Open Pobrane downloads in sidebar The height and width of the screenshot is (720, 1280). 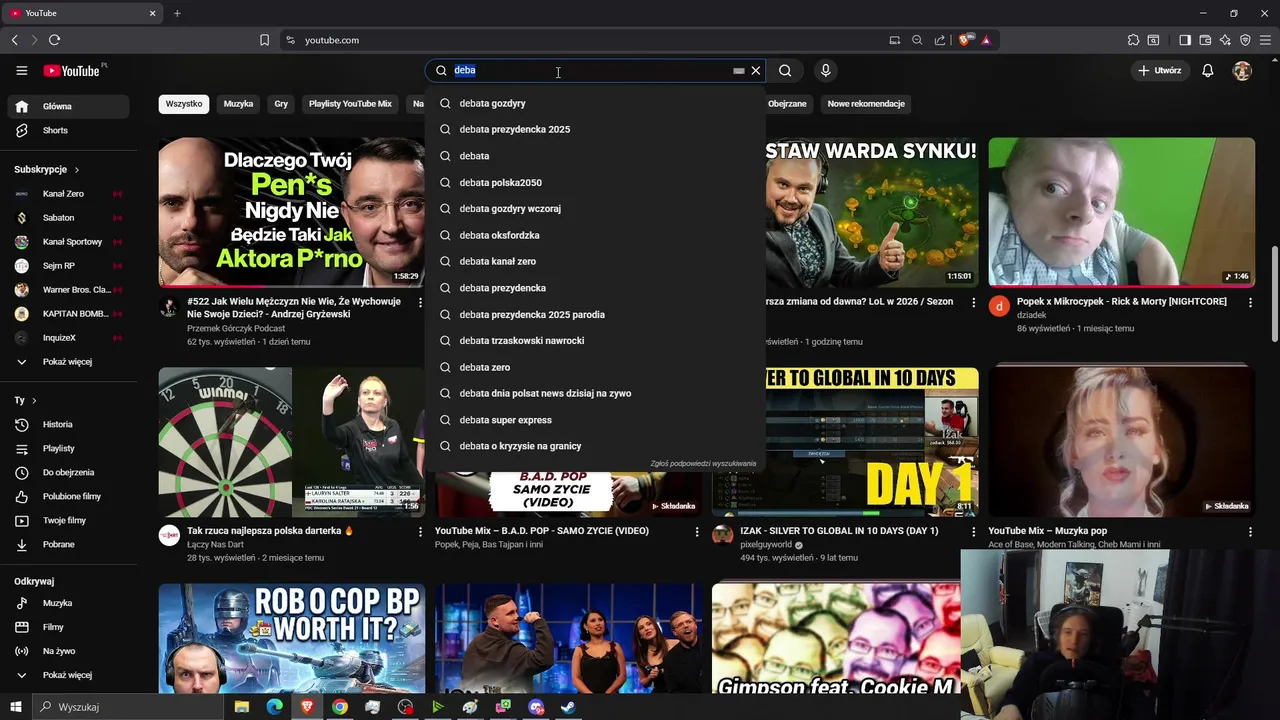(x=68, y=544)
